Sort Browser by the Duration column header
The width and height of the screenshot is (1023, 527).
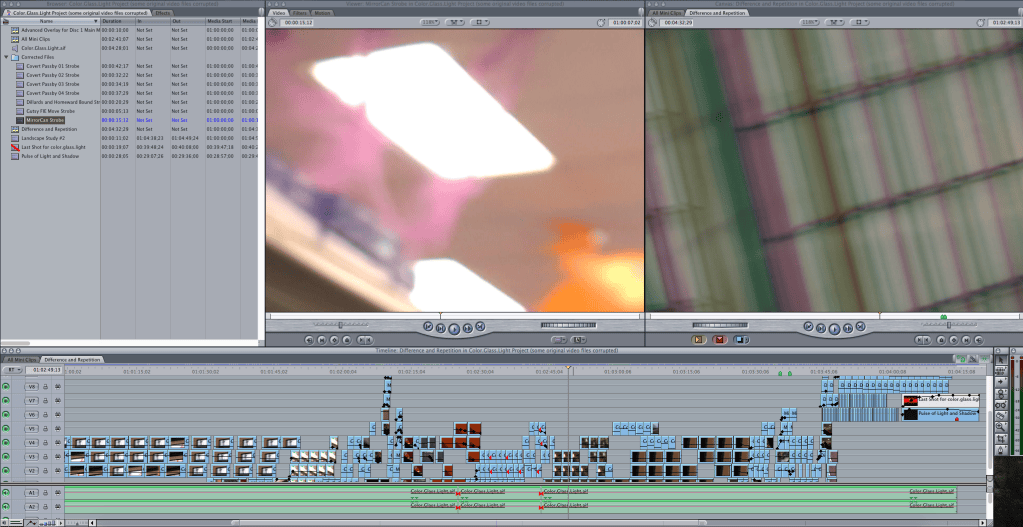point(117,22)
